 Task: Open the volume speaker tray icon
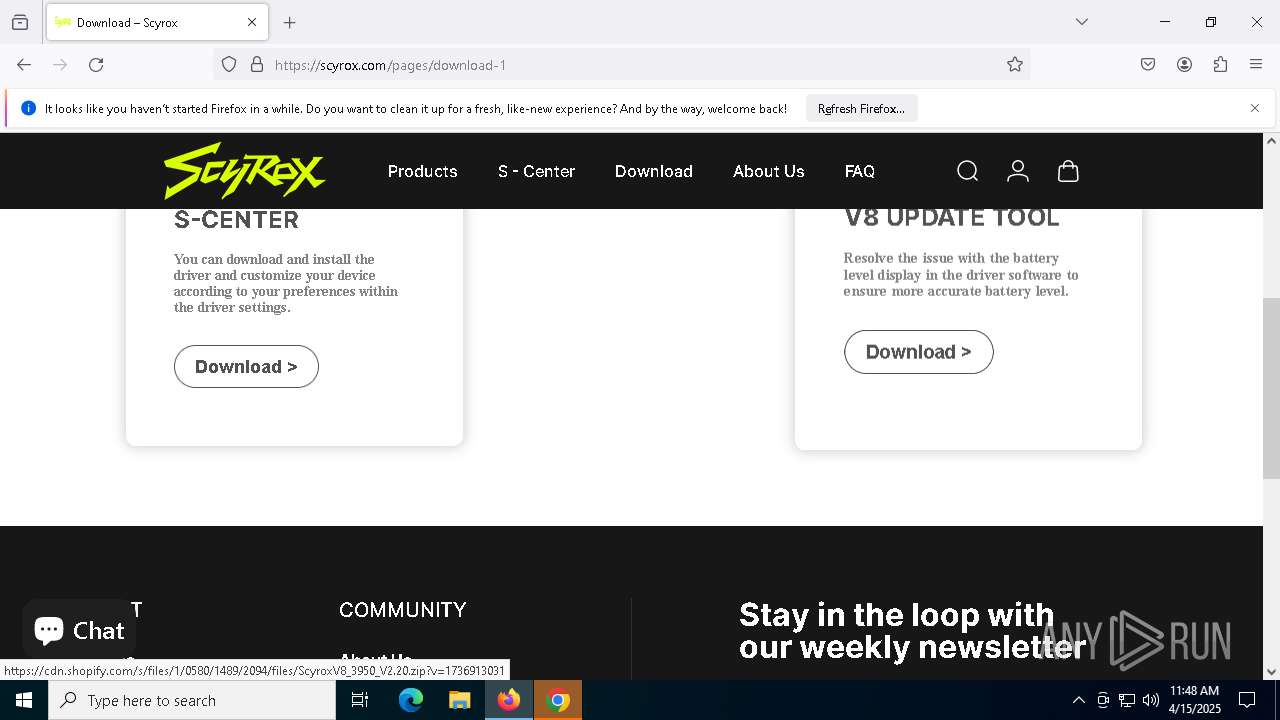1151,700
